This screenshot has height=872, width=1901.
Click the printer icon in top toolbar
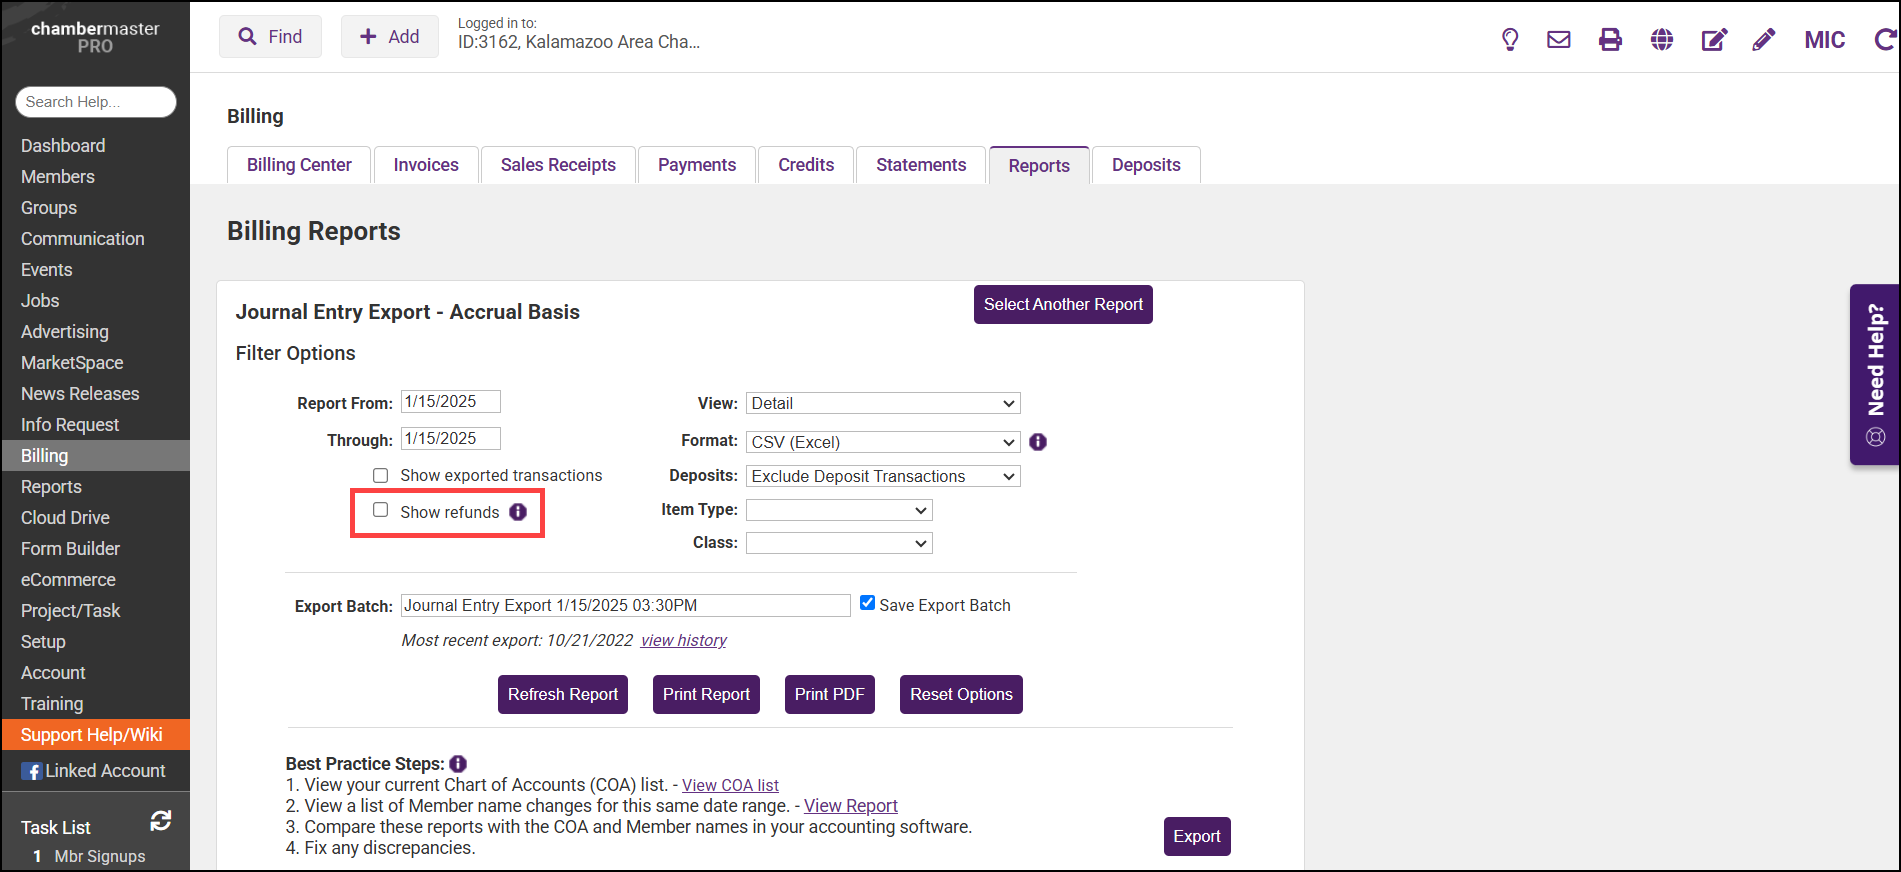(1610, 40)
